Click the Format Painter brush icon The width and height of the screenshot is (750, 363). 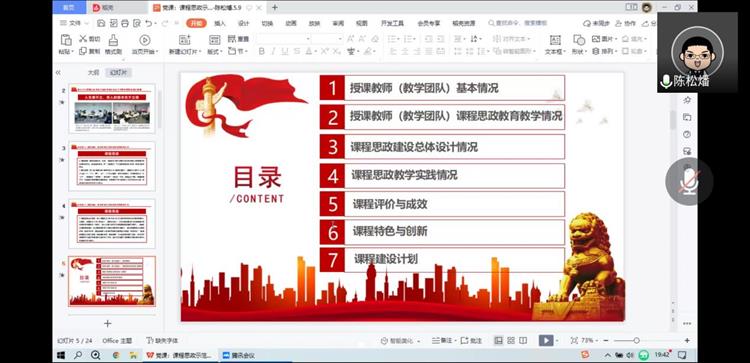[x=113, y=40]
